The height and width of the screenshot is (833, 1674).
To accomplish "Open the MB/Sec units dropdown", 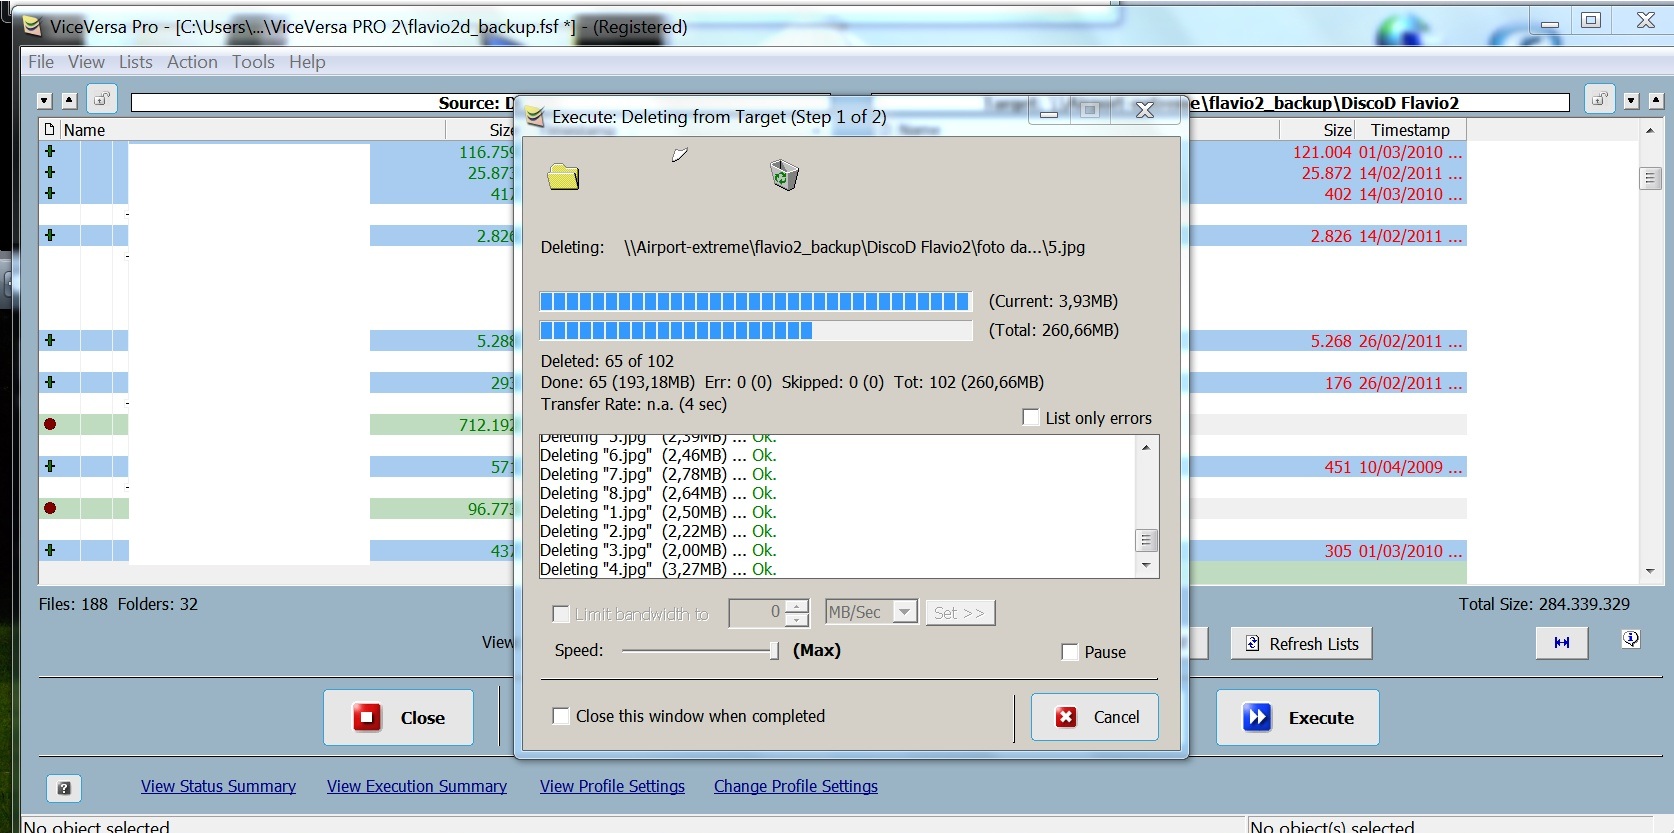I will tap(905, 612).
